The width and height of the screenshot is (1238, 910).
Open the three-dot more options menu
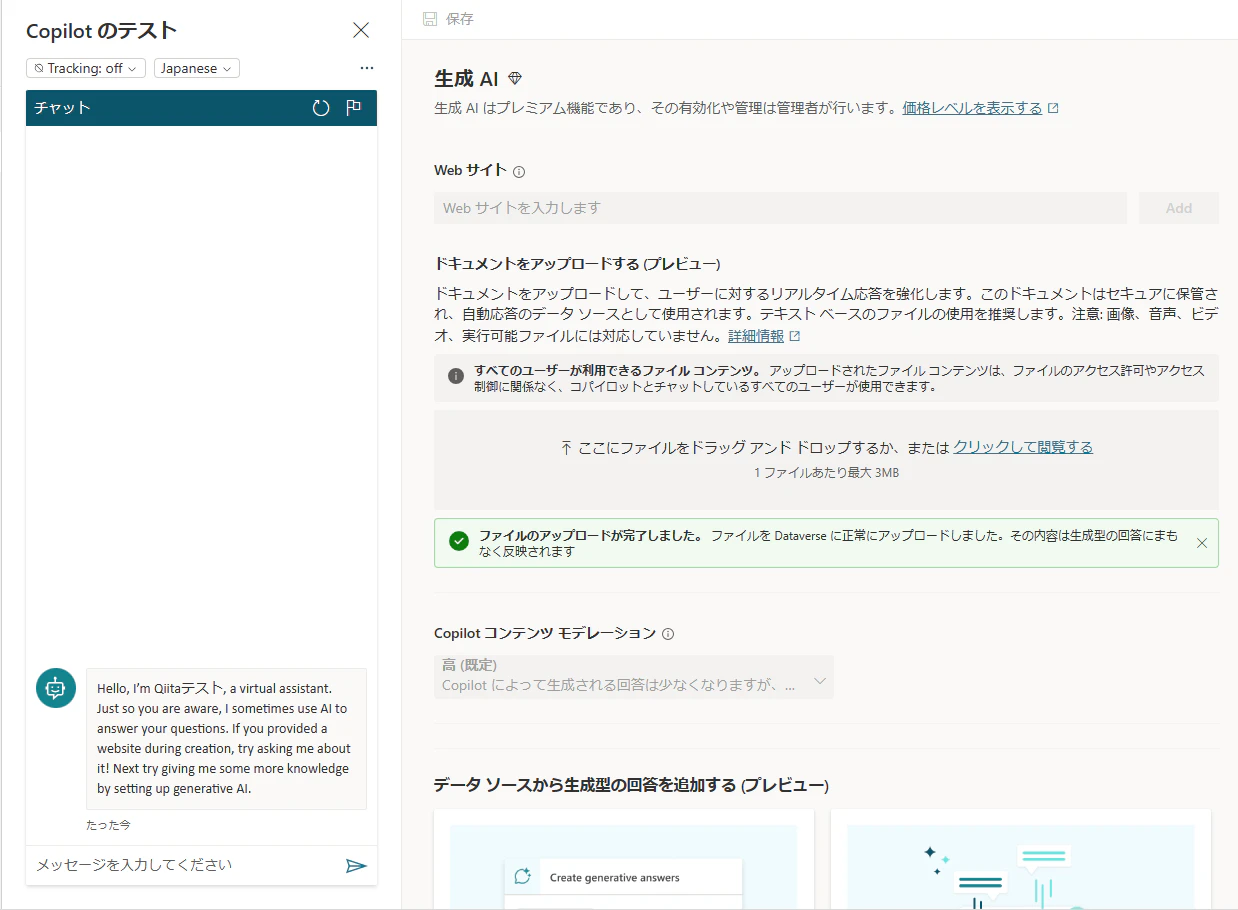click(x=367, y=68)
